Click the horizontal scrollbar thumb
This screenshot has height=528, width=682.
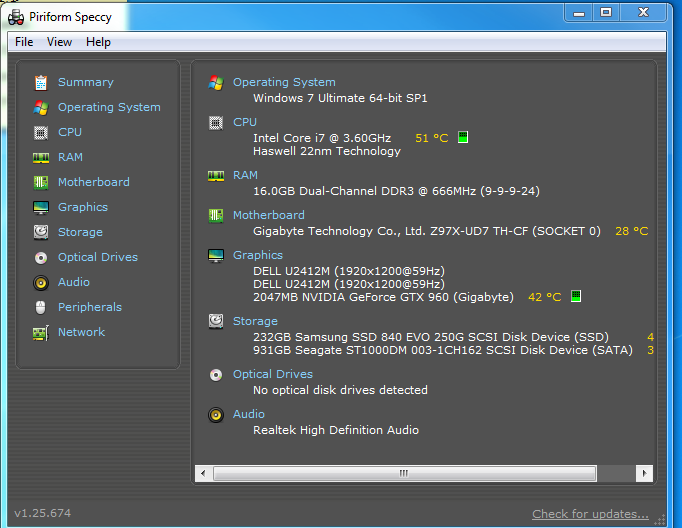click(x=405, y=473)
